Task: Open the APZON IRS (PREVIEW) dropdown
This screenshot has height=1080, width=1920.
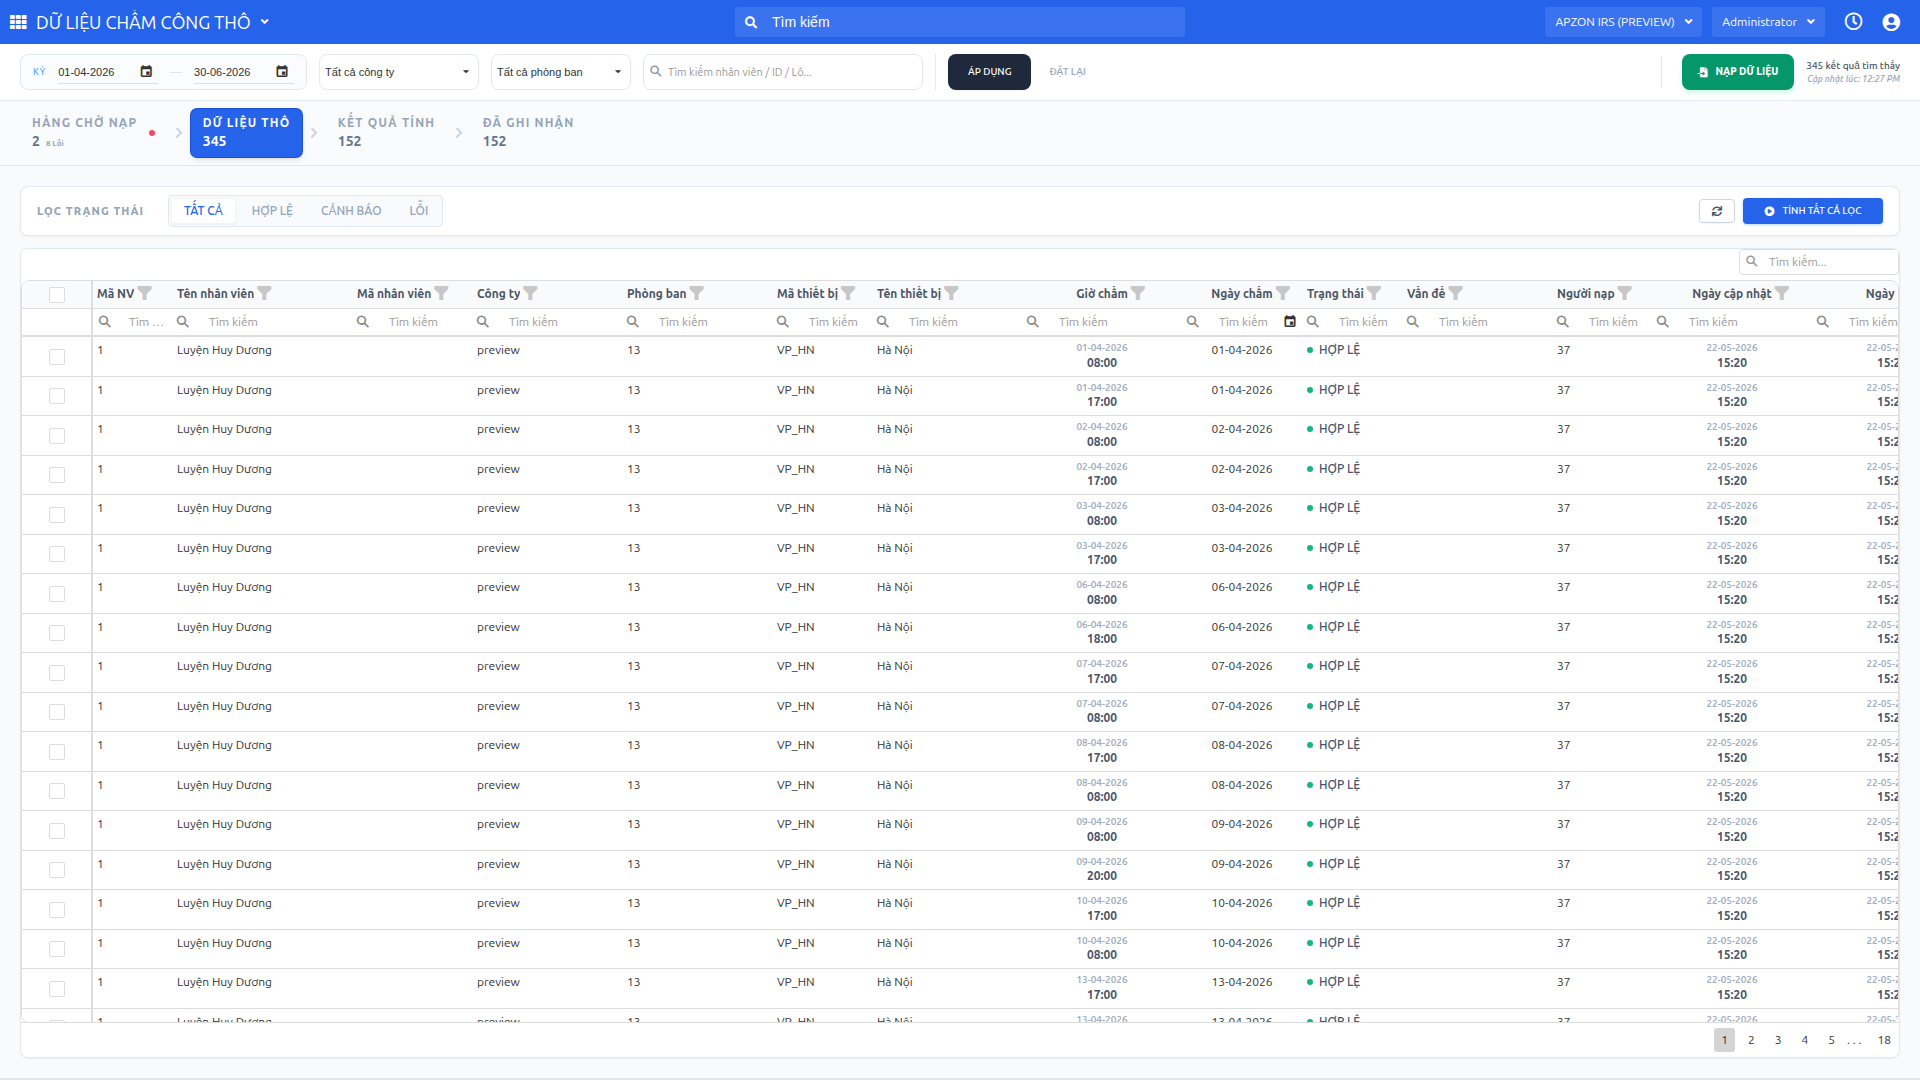Action: (x=1624, y=22)
